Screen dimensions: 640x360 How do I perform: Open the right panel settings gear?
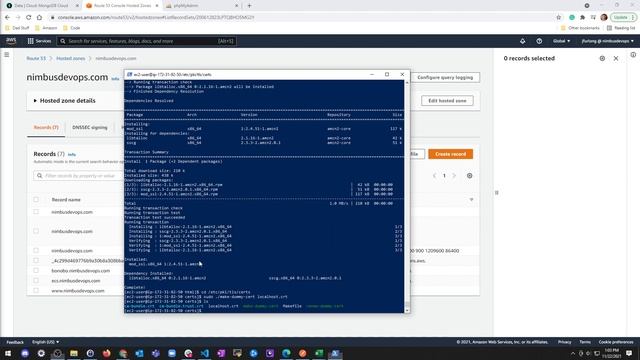pyautogui.click(x=602, y=58)
